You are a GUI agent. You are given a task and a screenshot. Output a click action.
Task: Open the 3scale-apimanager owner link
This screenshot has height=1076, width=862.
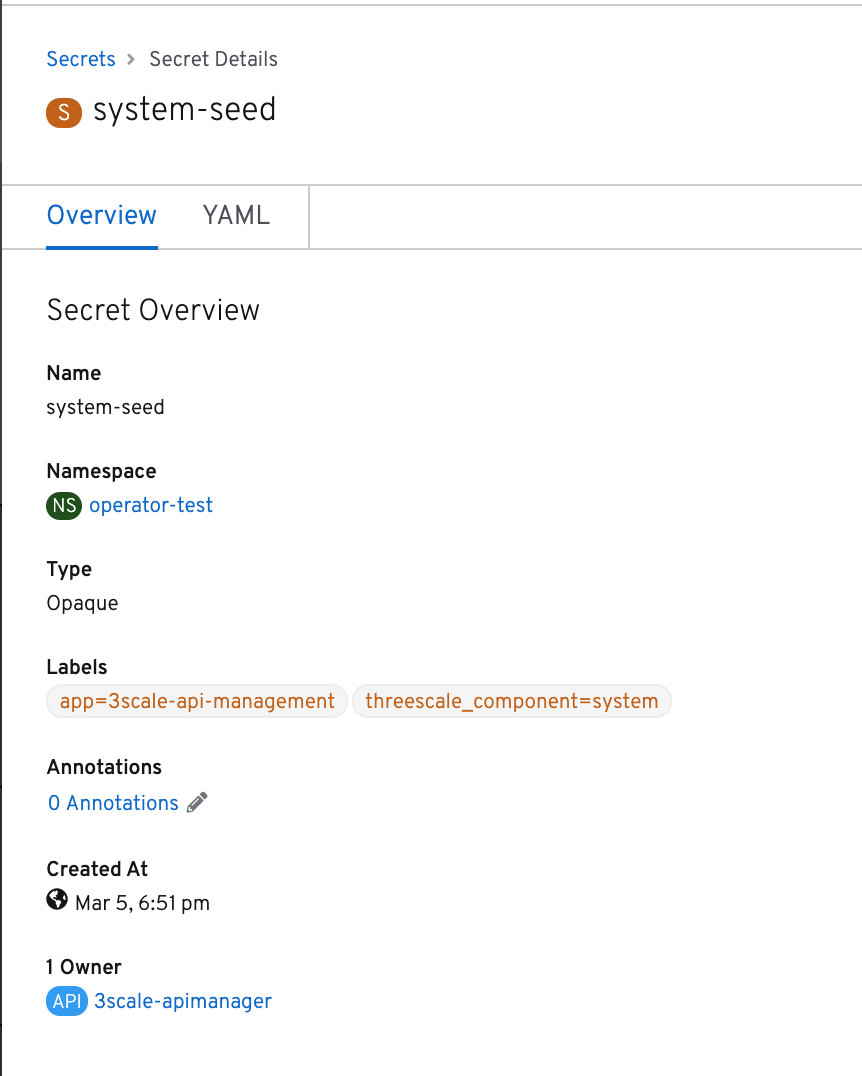pos(183,1001)
